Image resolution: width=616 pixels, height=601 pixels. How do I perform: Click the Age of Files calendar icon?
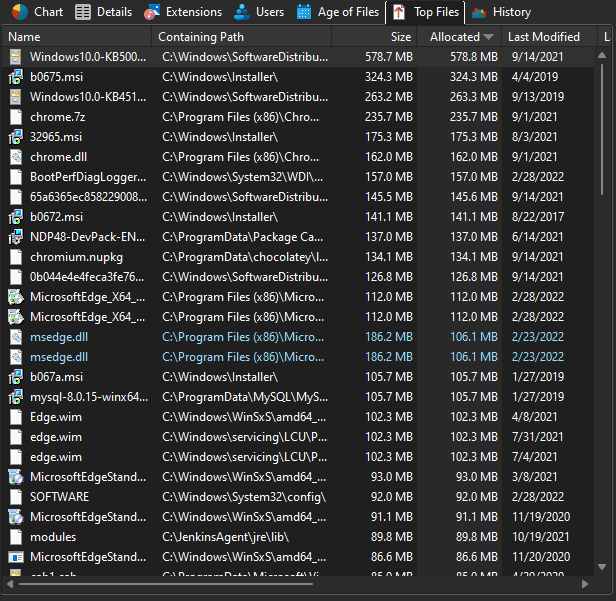coord(304,12)
